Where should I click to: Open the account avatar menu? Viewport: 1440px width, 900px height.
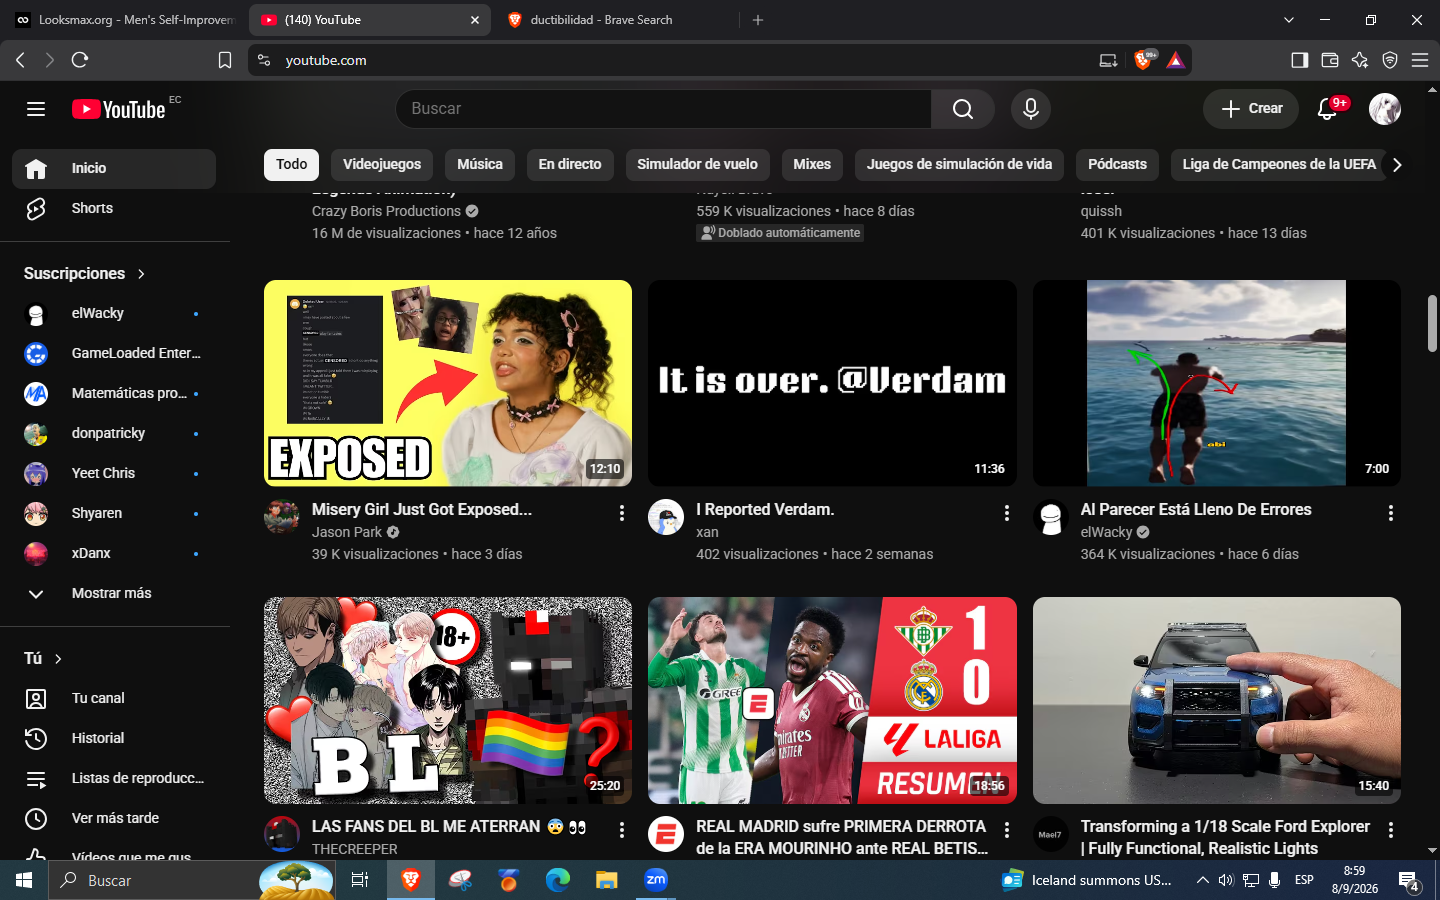tap(1385, 109)
